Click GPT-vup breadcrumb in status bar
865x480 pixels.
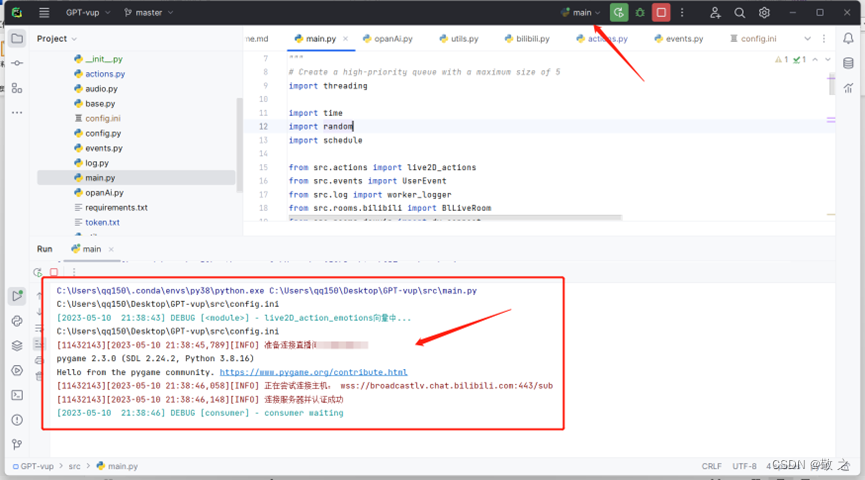pos(33,466)
